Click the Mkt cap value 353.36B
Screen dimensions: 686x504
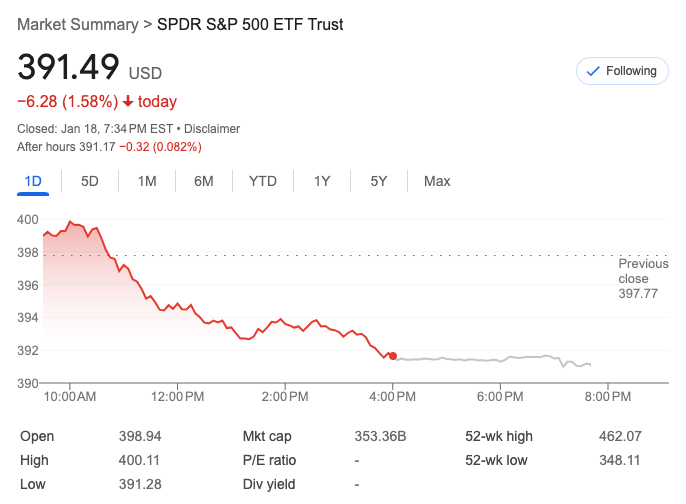[379, 436]
